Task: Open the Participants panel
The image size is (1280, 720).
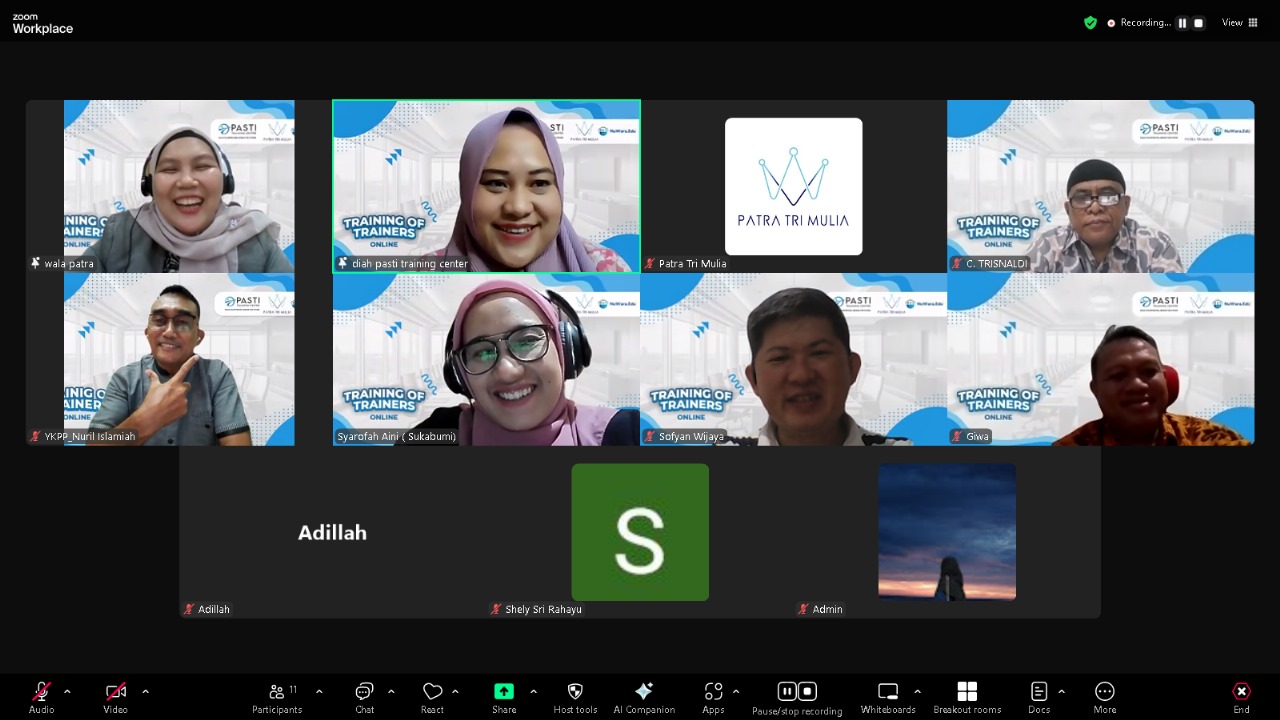Action: (x=277, y=696)
